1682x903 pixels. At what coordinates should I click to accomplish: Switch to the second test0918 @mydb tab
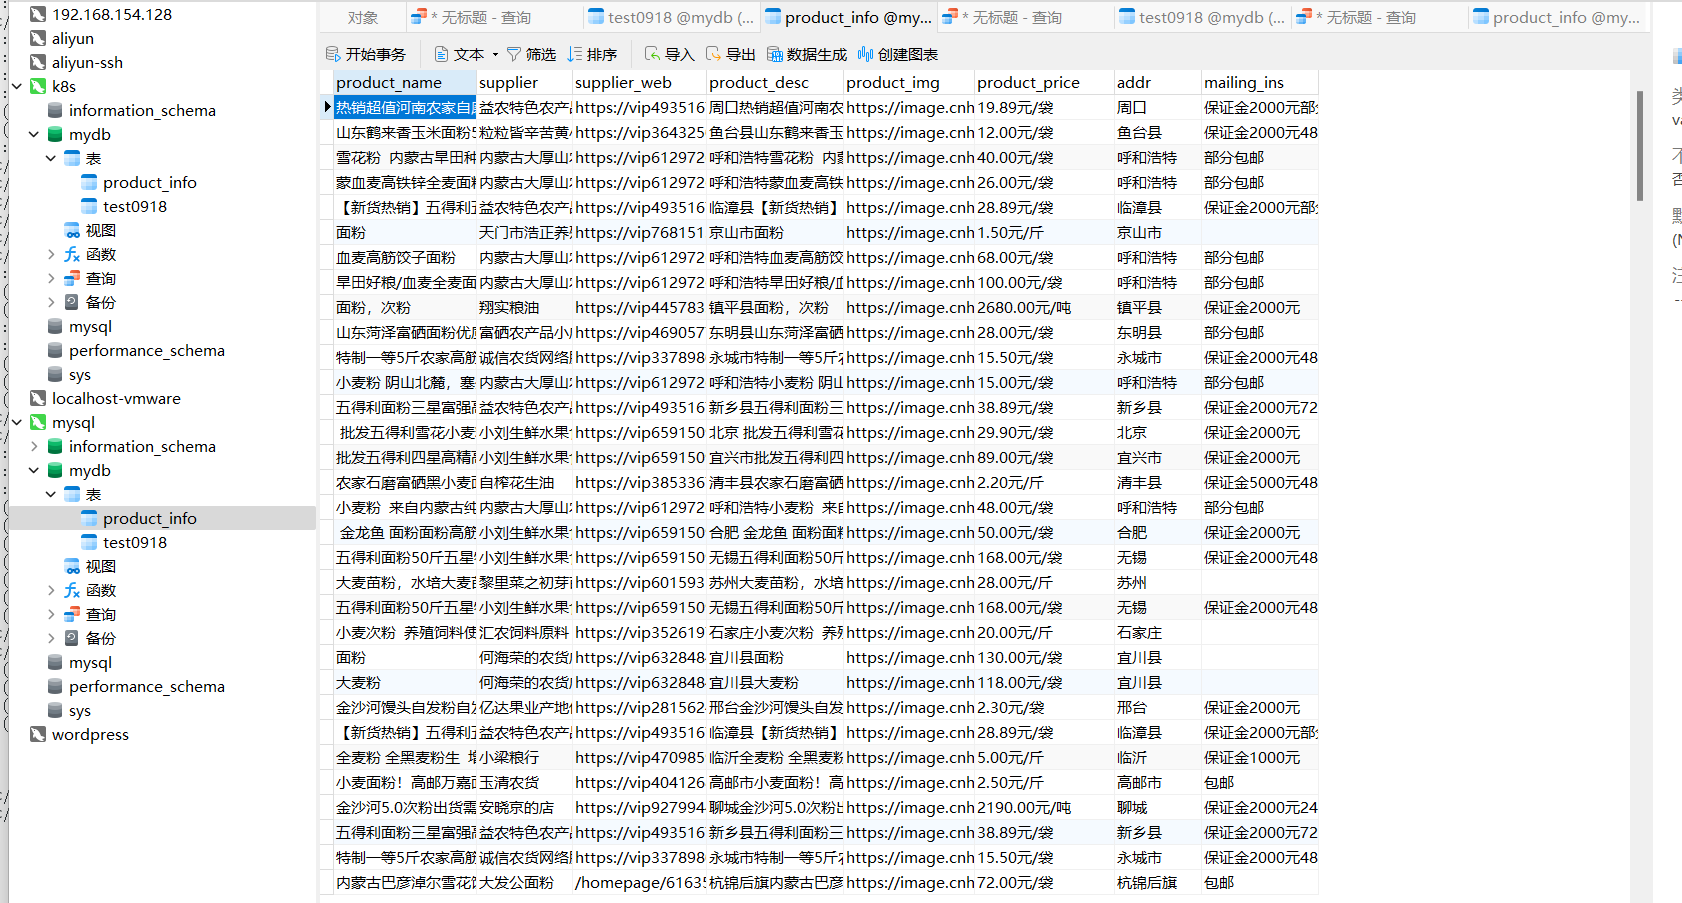pos(1203,17)
